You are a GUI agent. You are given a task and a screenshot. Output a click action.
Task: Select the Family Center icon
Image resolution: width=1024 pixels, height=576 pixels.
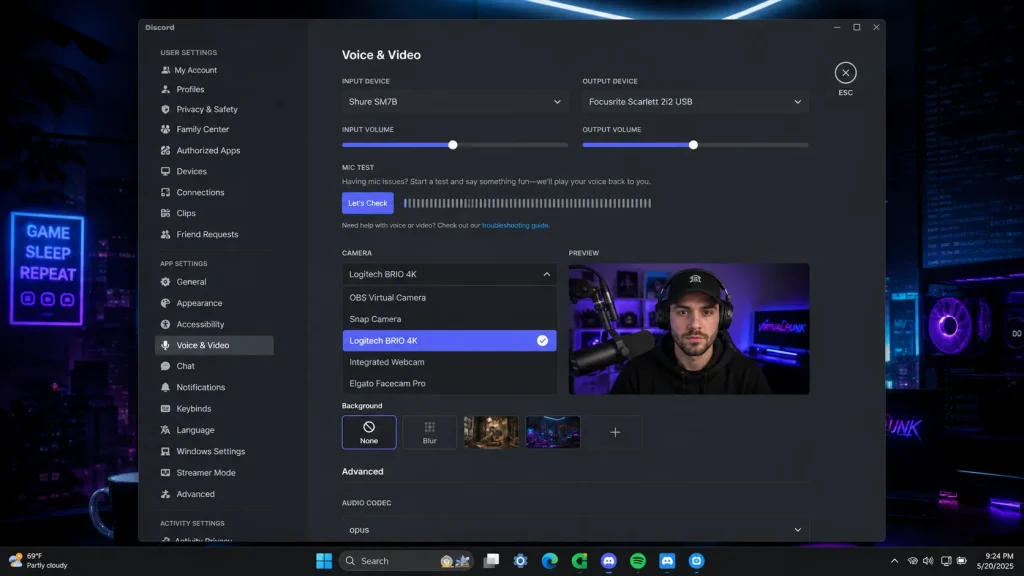point(165,129)
